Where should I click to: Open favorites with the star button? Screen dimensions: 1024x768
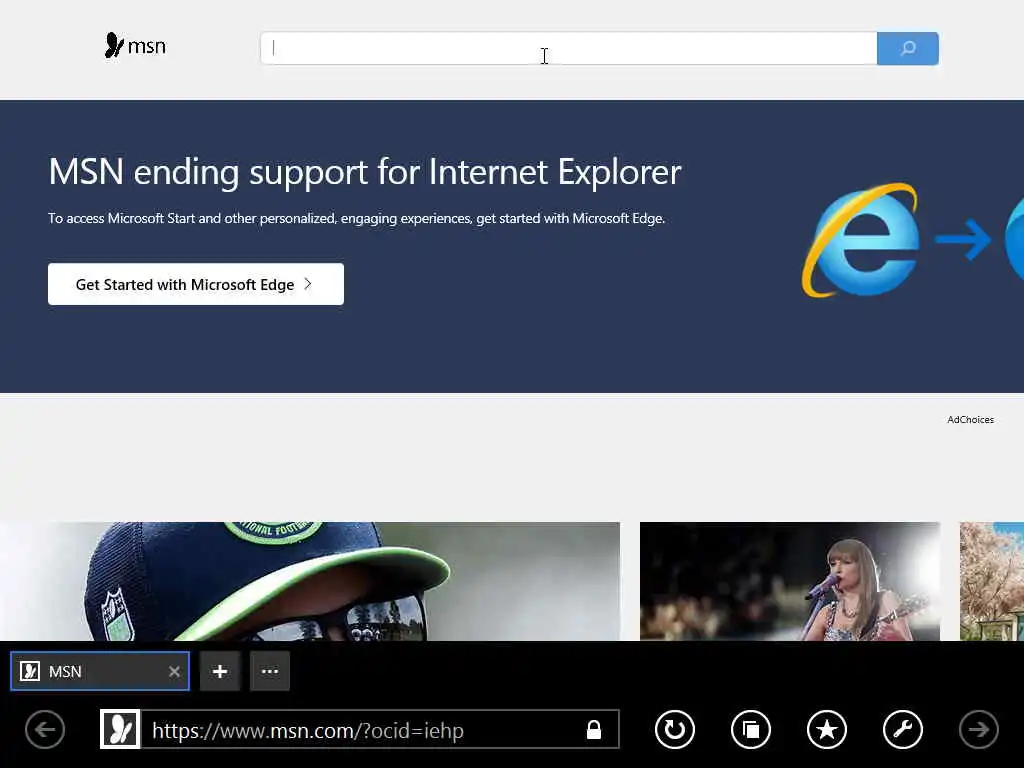(x=827, y=729)
